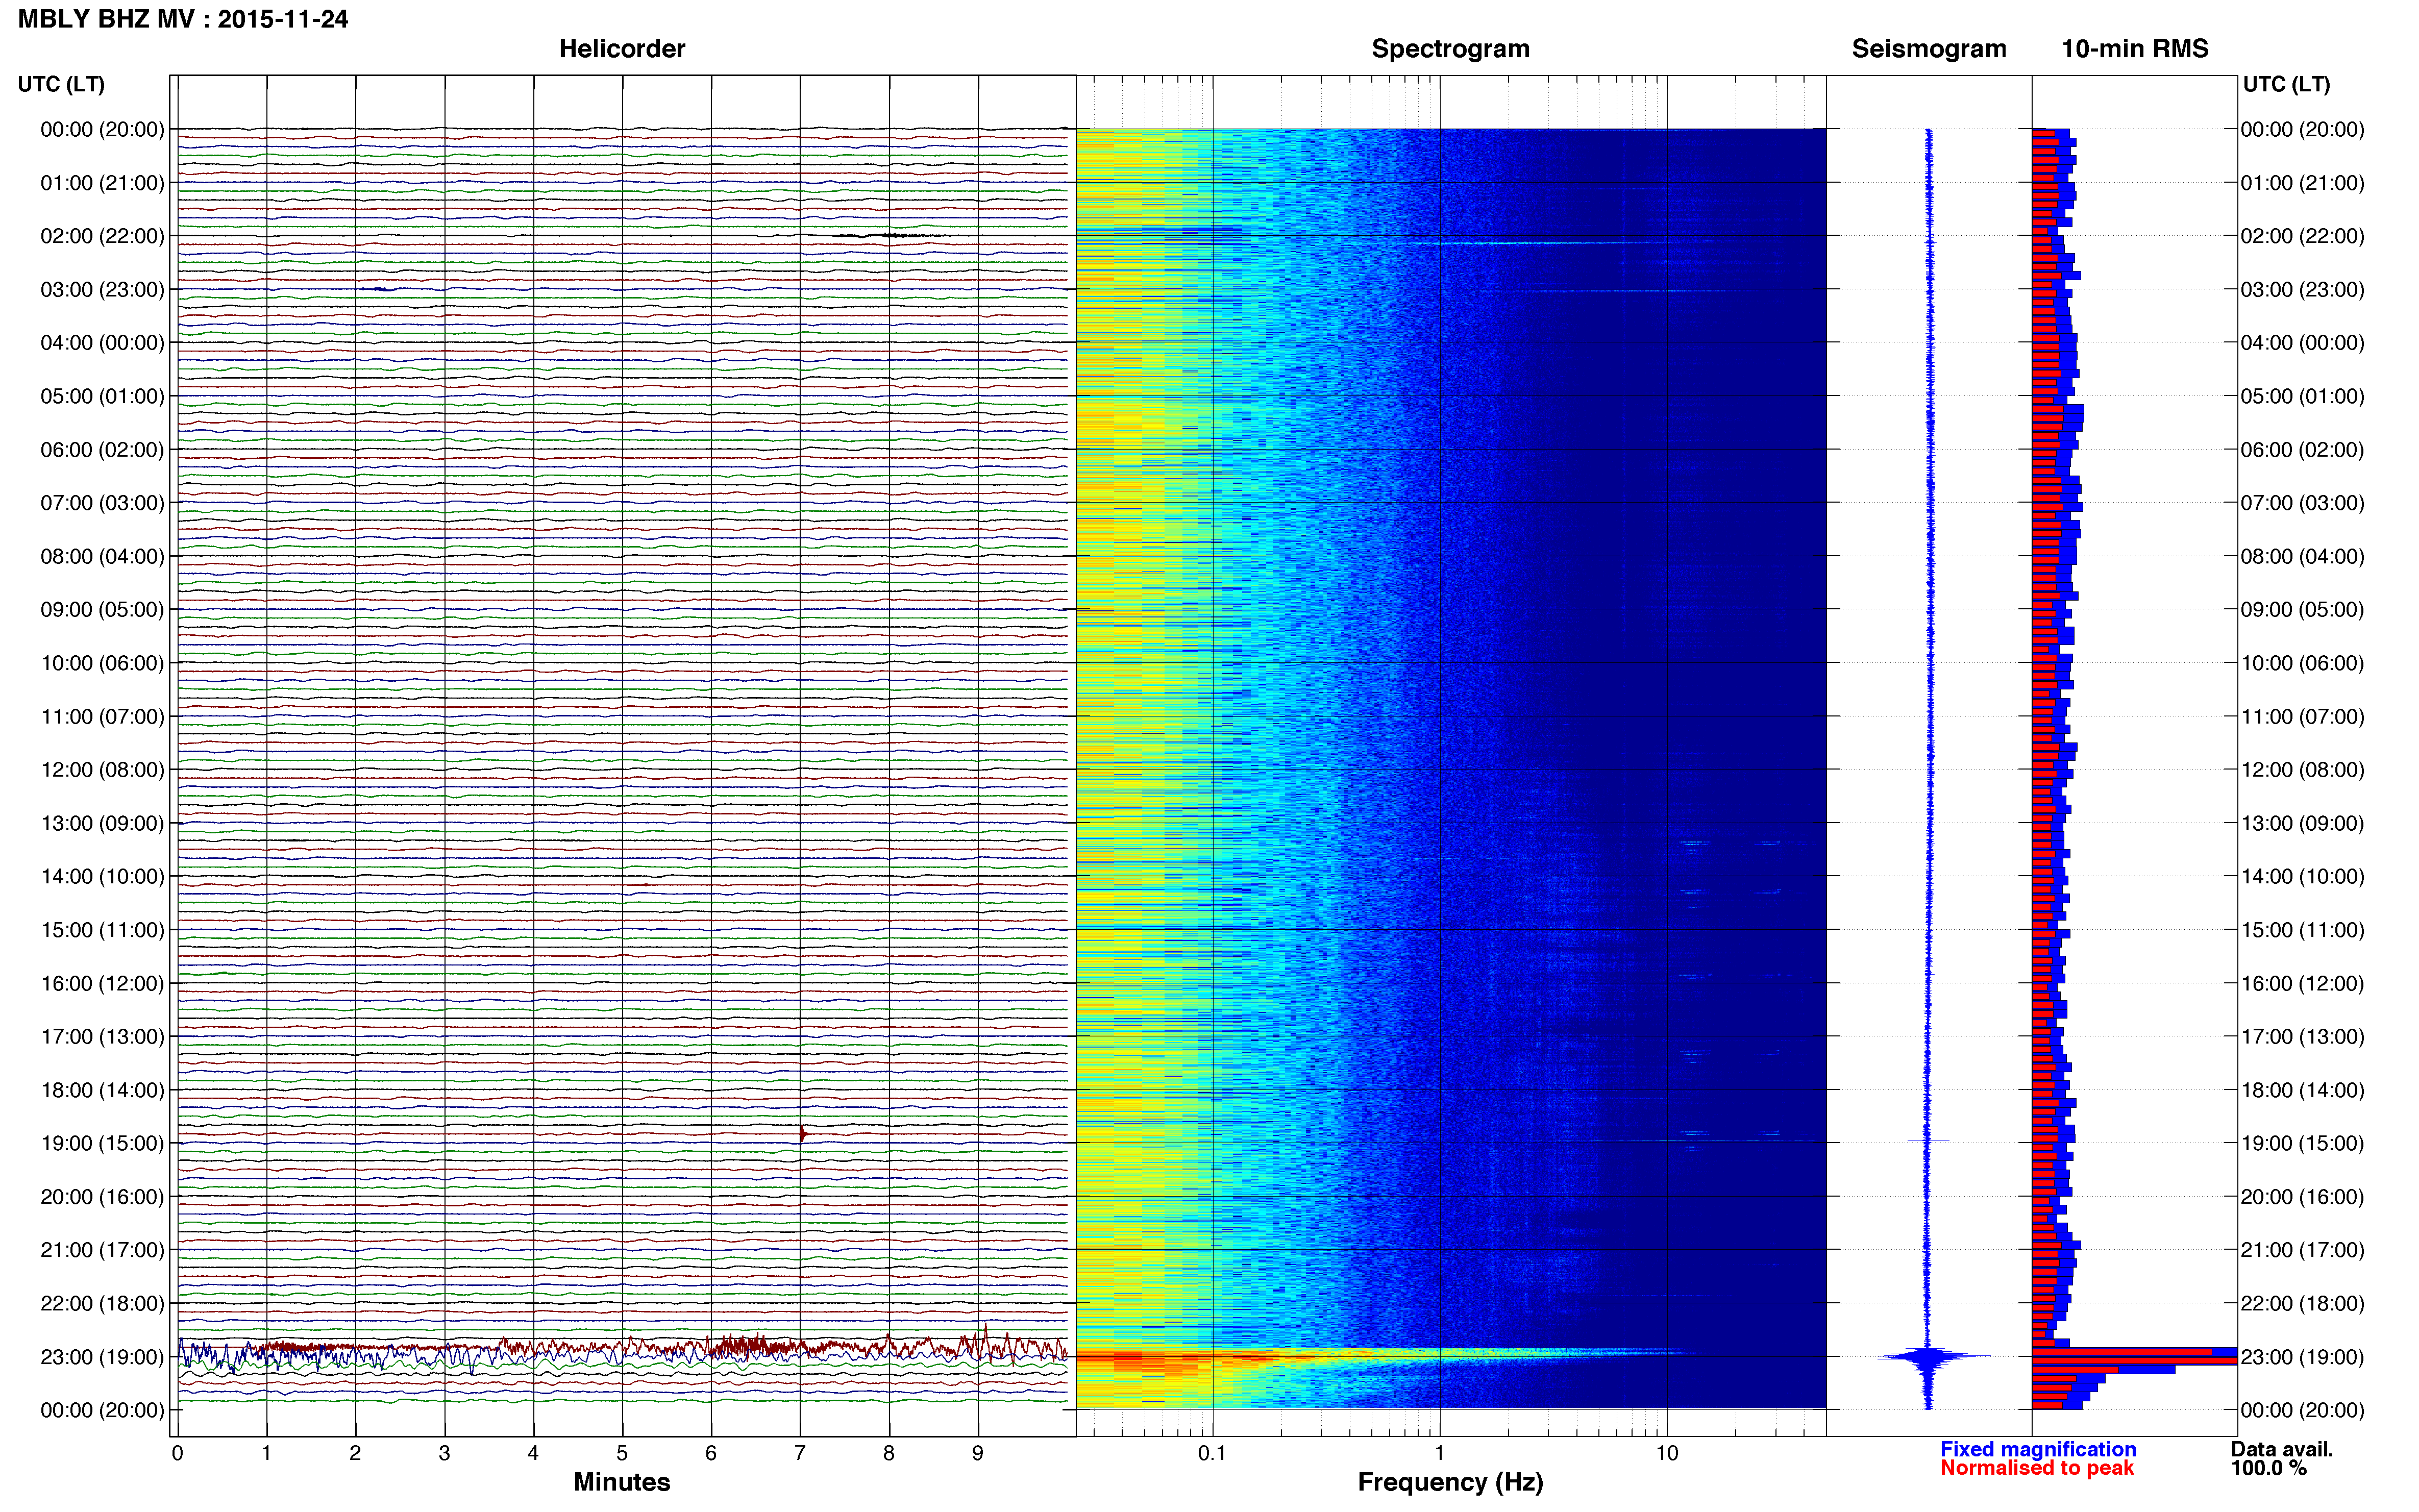
Task: Click the 'Minutes' x-axis label
Action: pos(621,1482)
